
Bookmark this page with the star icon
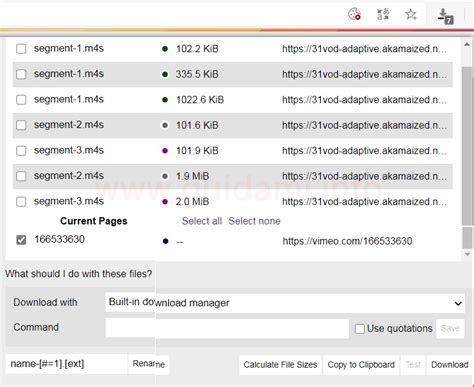click(x=411, y=14)
